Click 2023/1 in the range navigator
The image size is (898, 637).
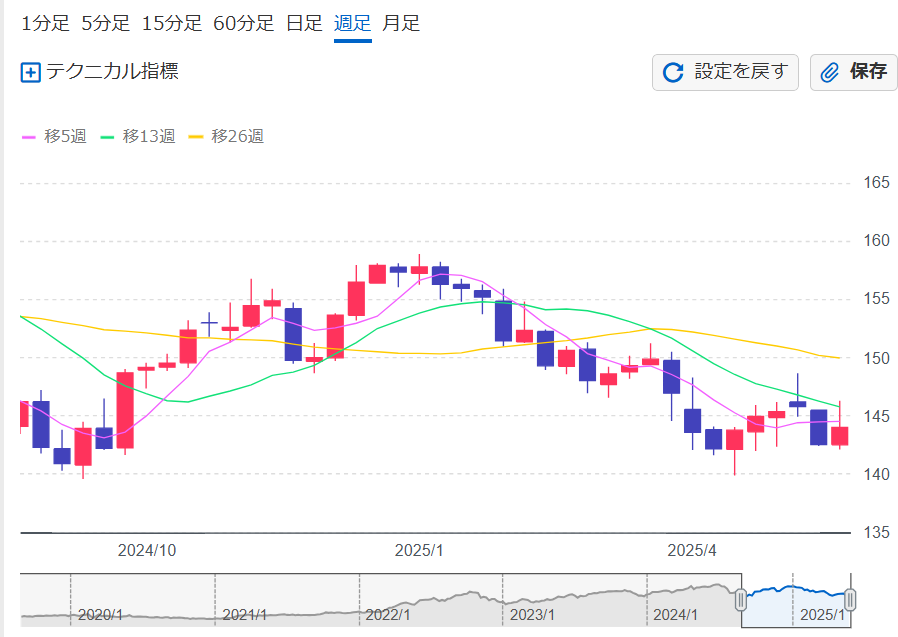[x=532, y=615]
